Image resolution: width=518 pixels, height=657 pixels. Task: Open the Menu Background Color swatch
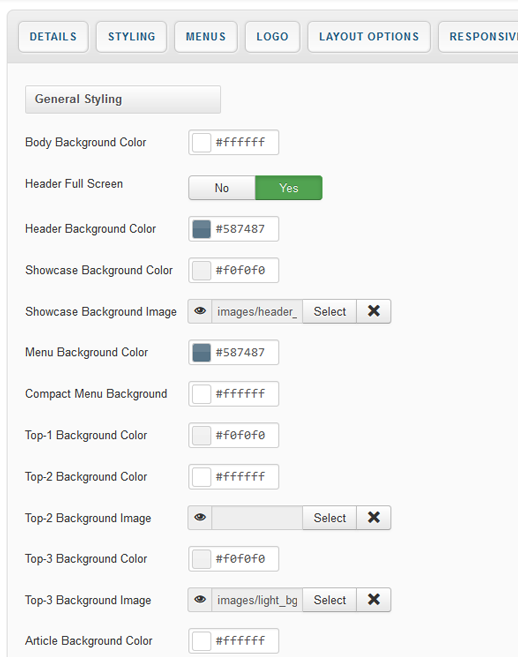click(x=202, y=352)
